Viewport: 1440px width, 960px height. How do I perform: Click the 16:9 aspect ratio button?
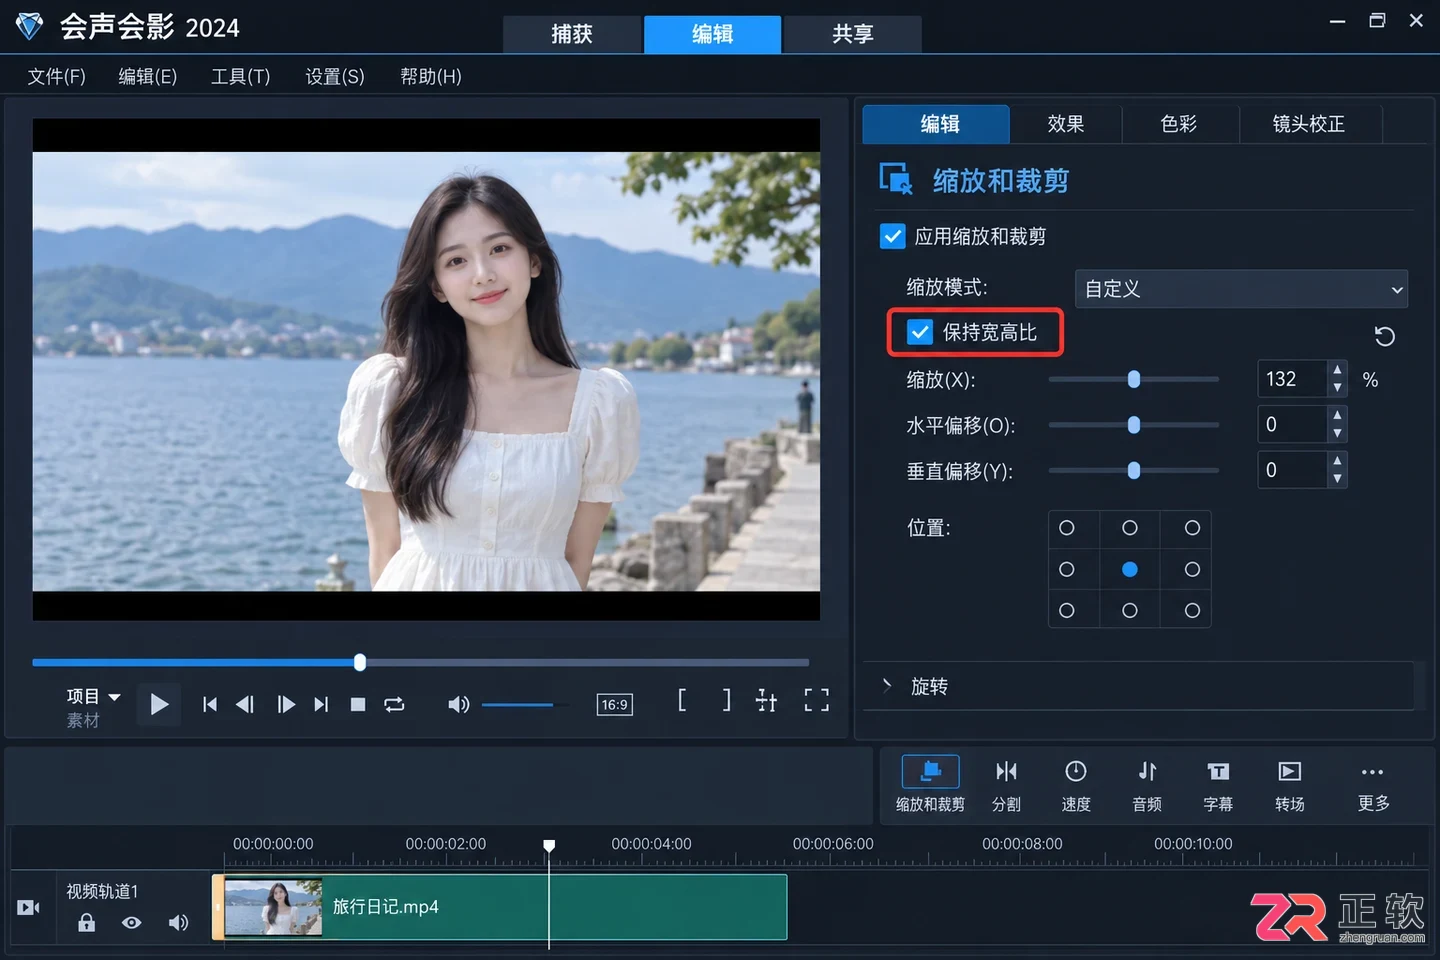[614, 704]
